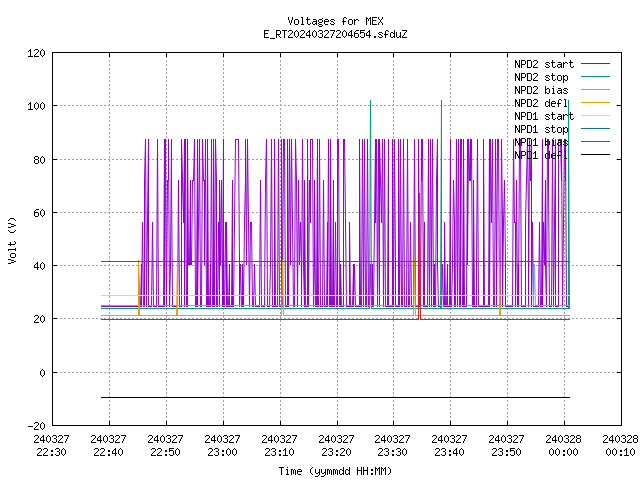Click the y-axis tick value 80
This screenshot has width=640, height=480.
[x=39, y=160]
